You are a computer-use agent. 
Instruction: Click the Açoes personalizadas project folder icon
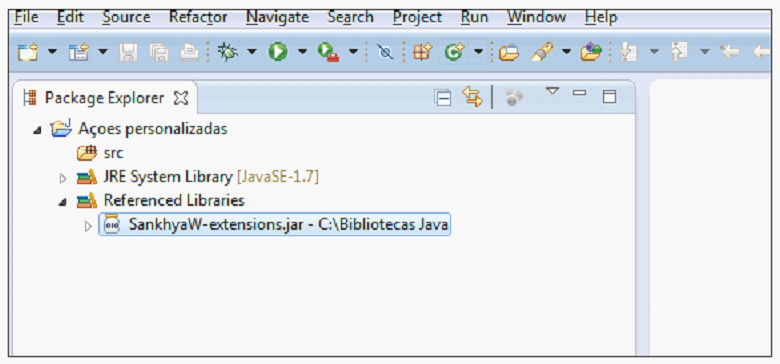click(x=62, y=128)
